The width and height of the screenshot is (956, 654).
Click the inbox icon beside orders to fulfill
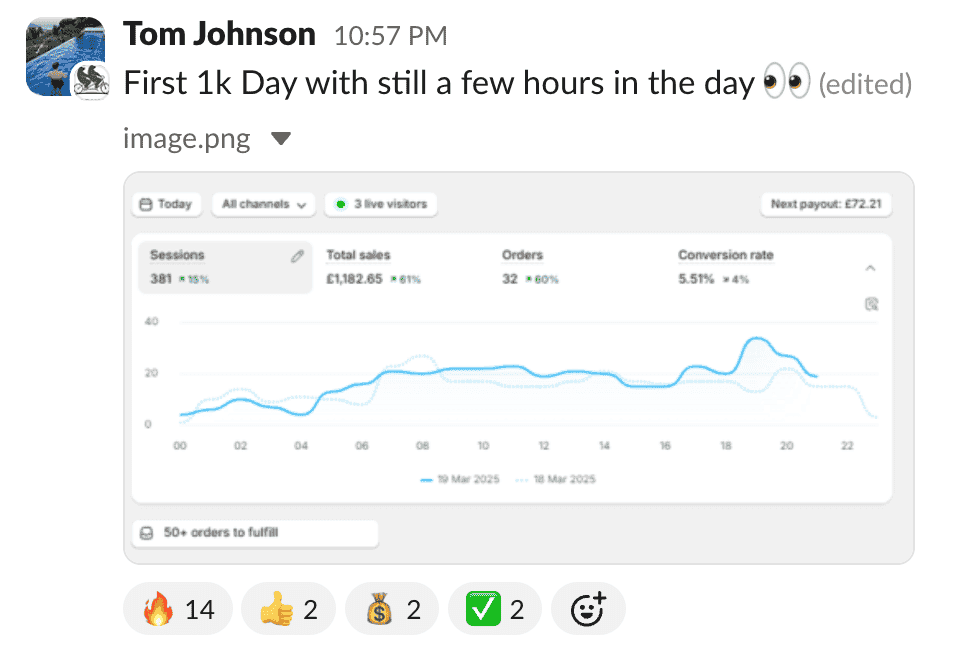click(x=146, y=533)
